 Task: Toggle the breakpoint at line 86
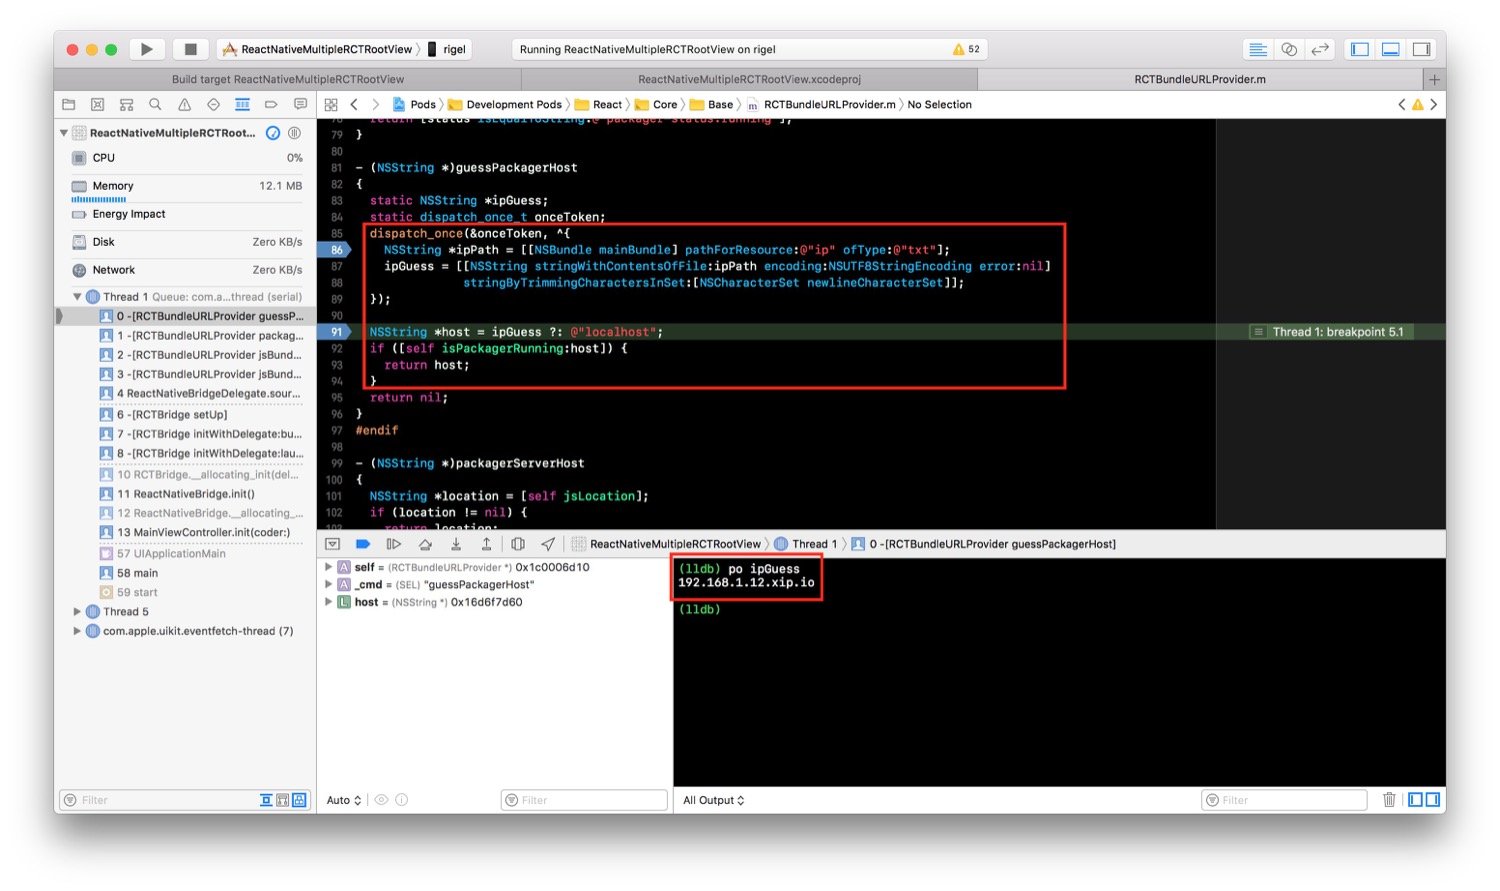click(335, 250)
